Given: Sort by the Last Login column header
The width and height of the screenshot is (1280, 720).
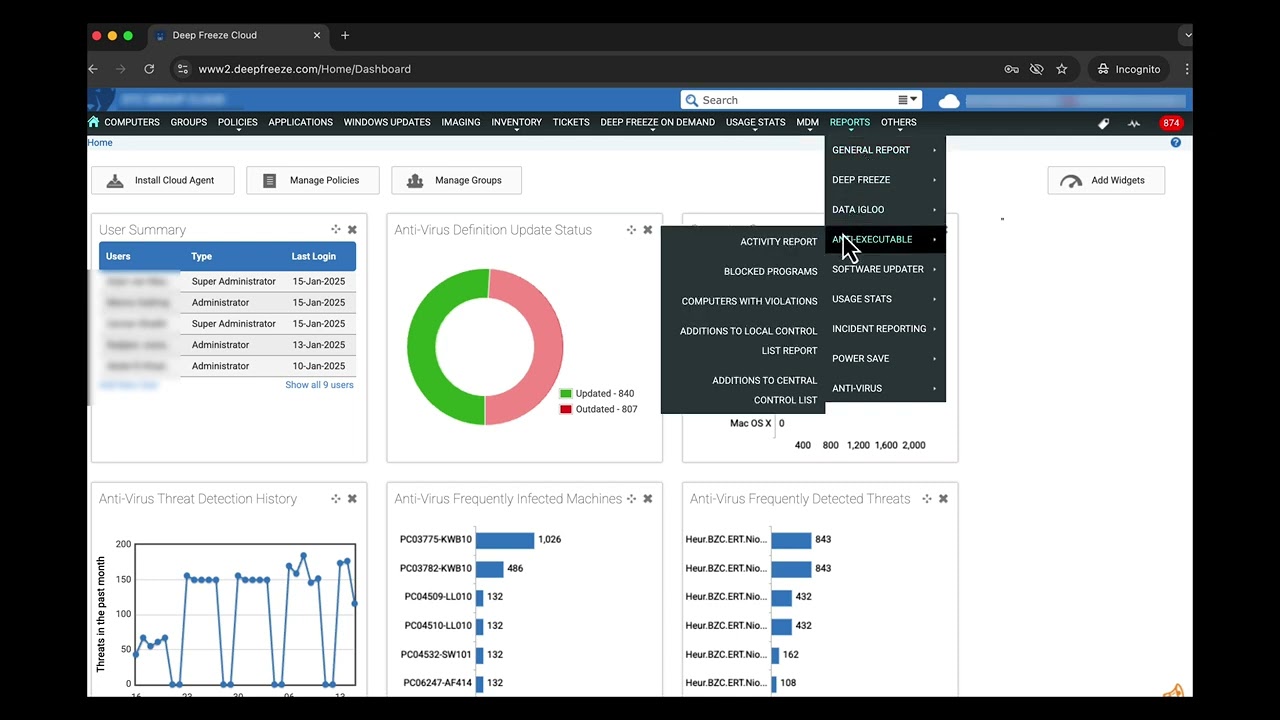Looking at the screenshot, I should [x=314, y=256].
